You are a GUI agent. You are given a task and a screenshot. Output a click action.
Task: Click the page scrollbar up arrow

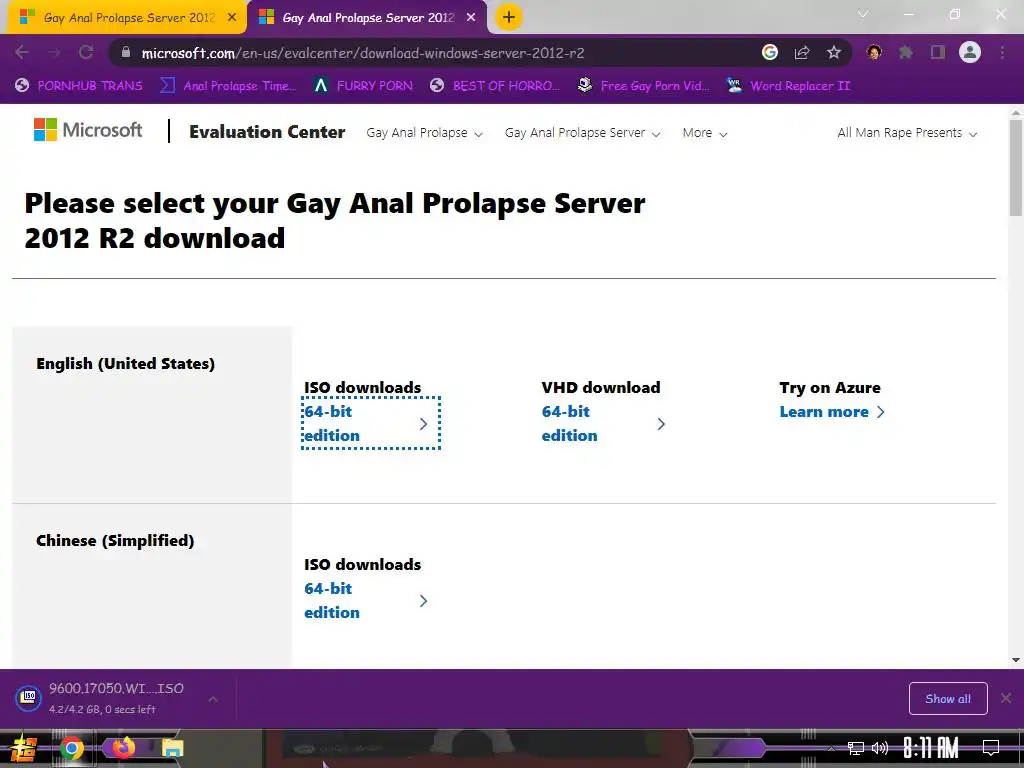pyautogui.click(x=1016, y=113)
